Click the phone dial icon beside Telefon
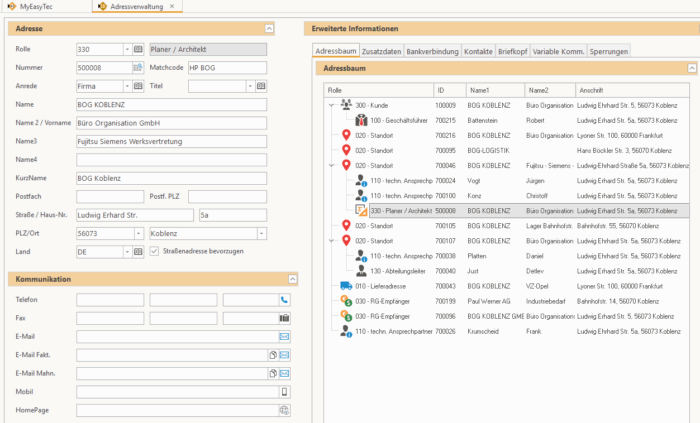 tap(284, 300)
